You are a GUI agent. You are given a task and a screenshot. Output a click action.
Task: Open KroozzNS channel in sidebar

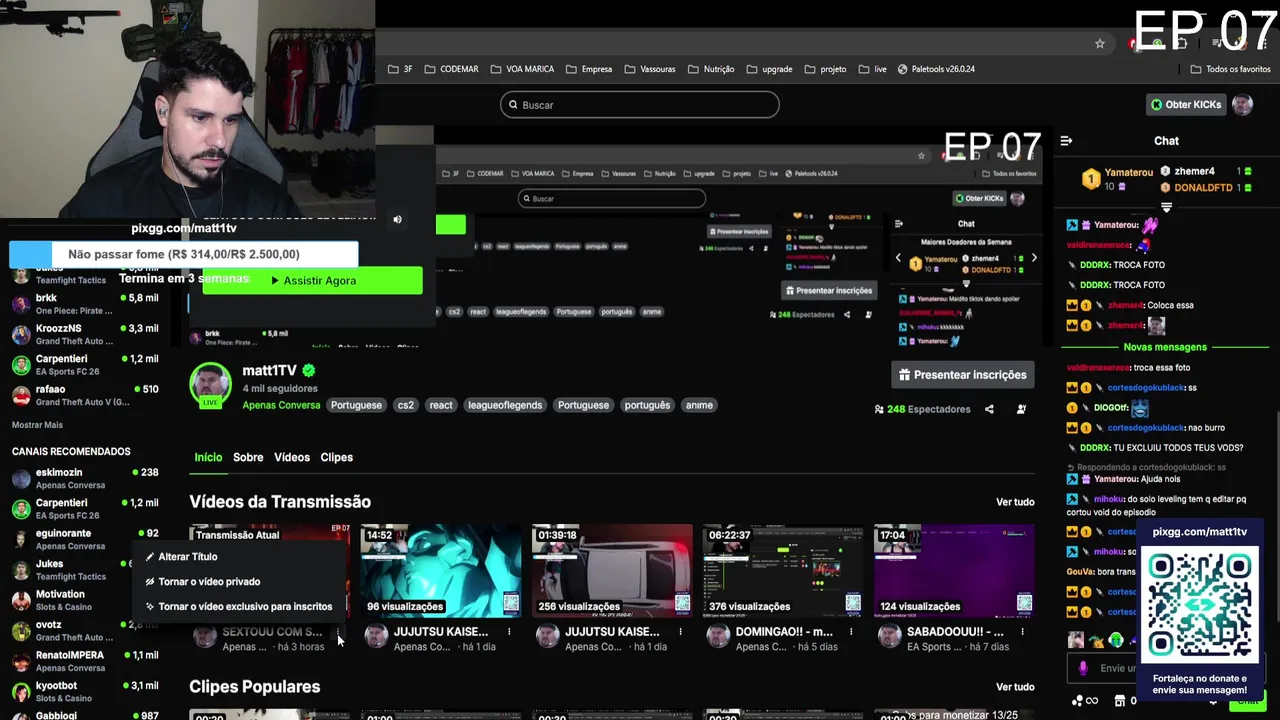85,334
